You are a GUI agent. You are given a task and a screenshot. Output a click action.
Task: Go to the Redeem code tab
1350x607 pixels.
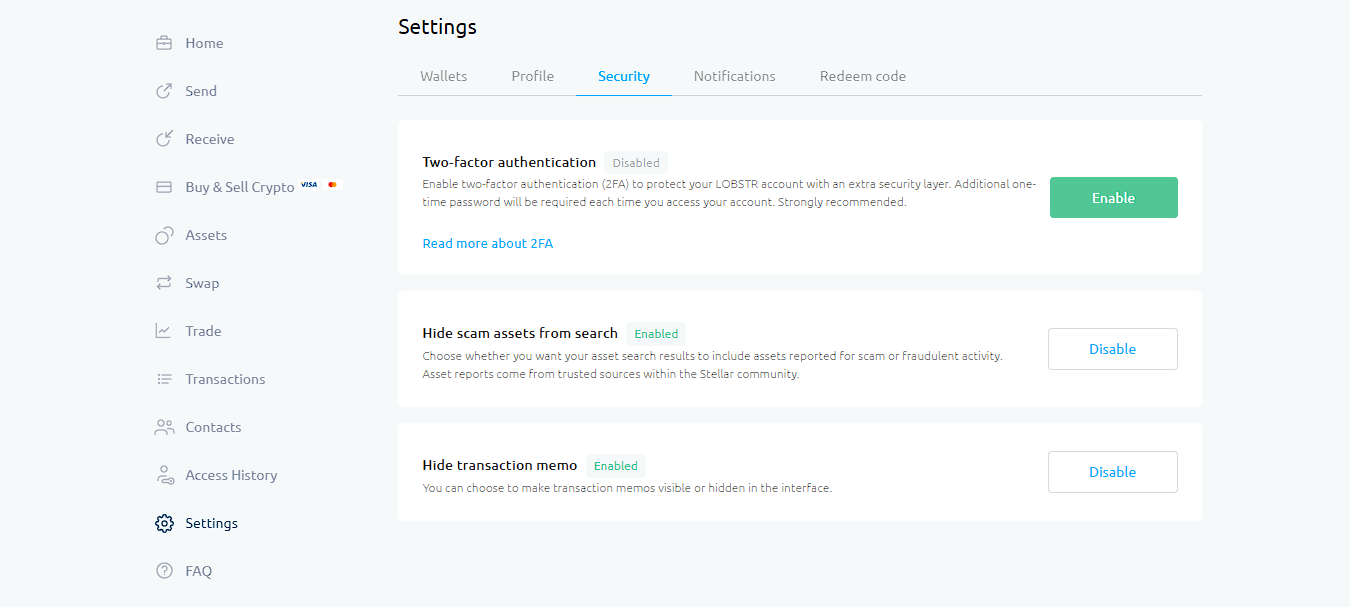(862, 76)
